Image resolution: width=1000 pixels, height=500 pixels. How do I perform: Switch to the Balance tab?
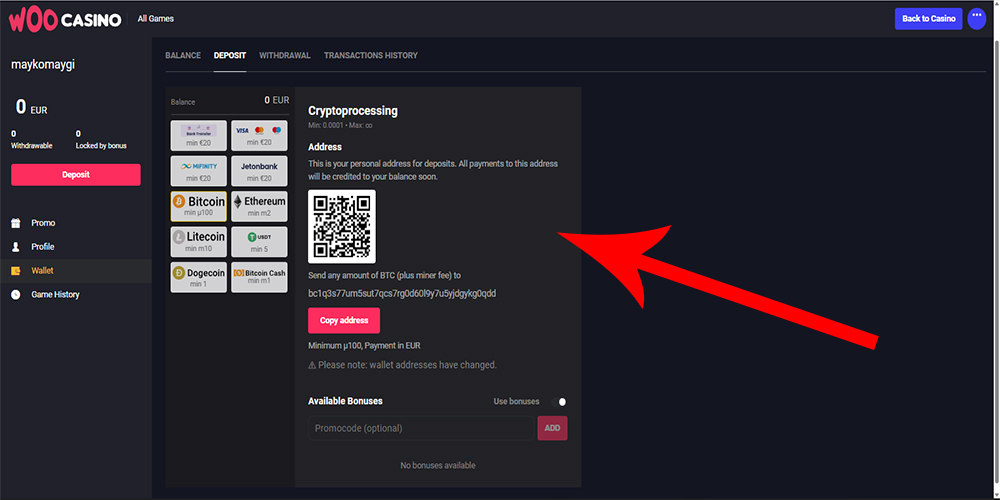click(183, 55)
